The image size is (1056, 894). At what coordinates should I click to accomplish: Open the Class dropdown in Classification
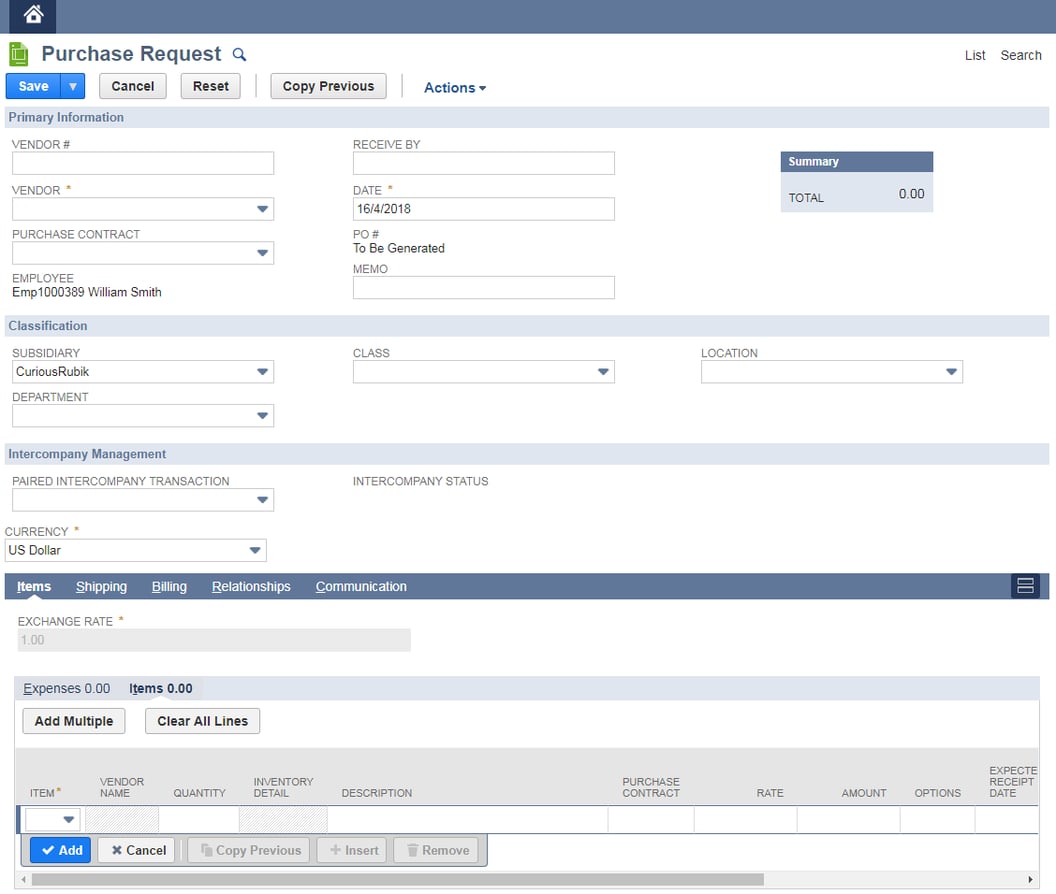[x=605, y=371]
